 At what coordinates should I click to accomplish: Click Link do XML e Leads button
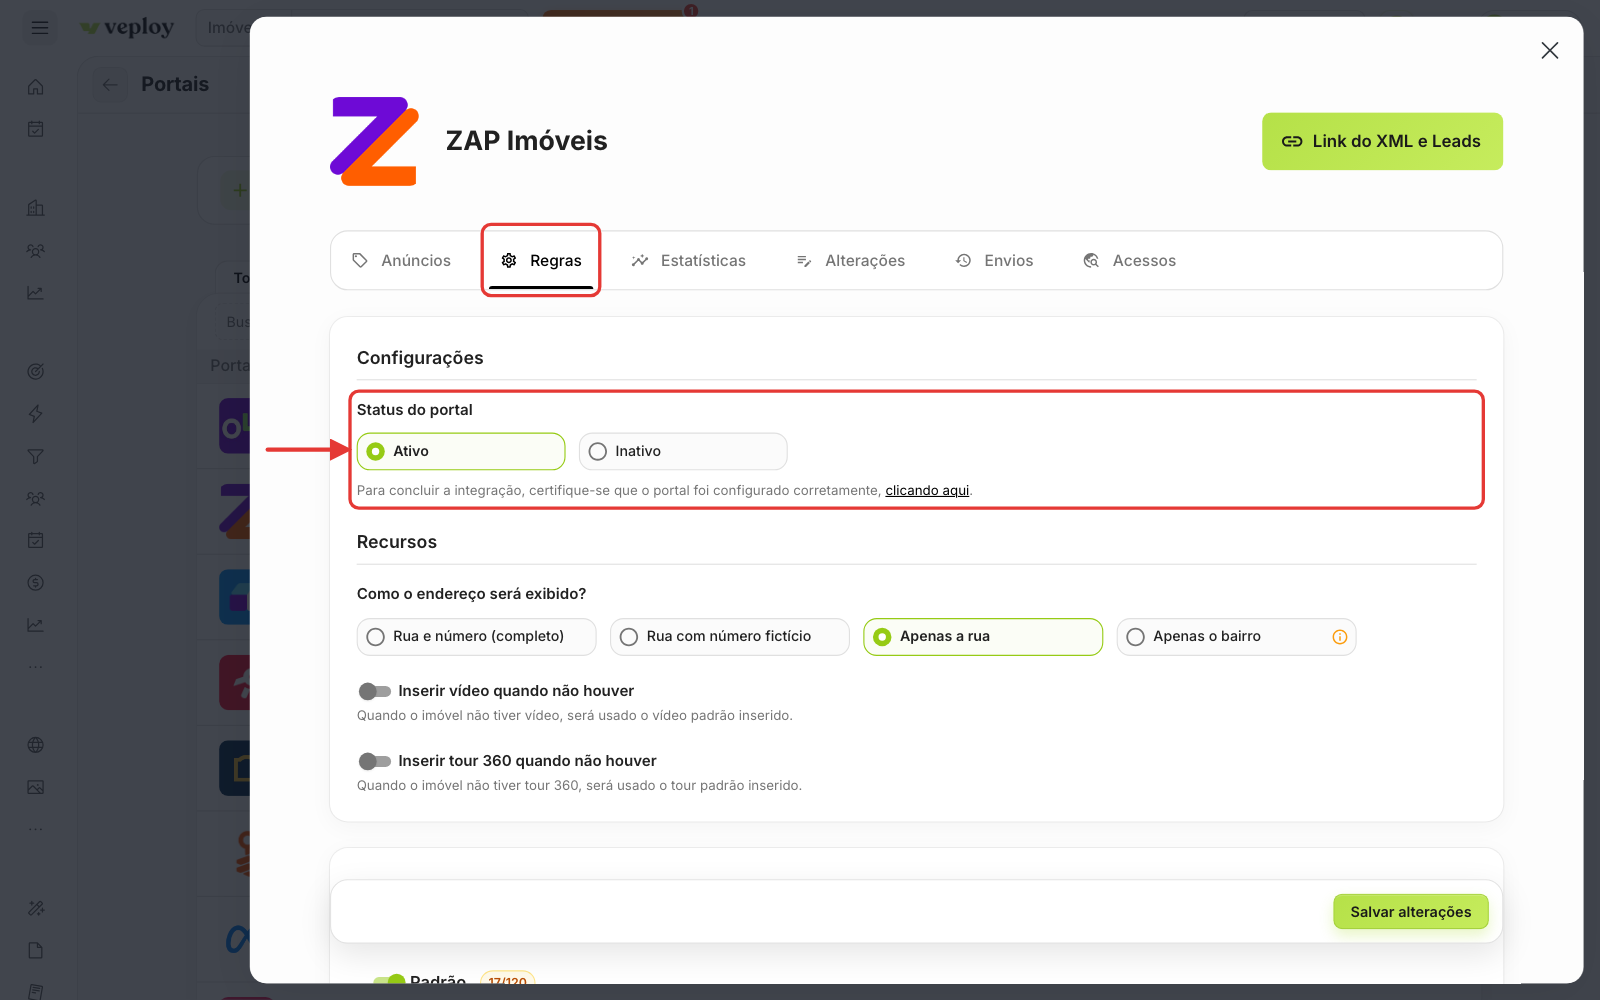pos(1382,141)
